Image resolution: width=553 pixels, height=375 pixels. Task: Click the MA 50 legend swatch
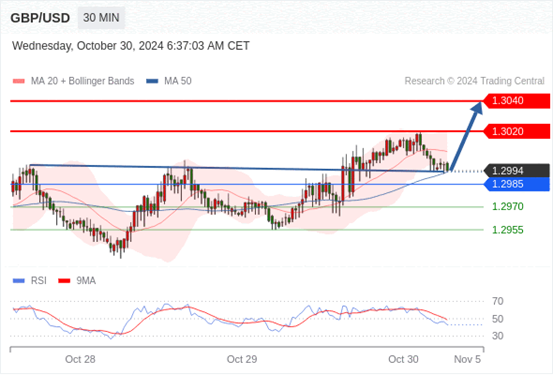pos(152,81)
